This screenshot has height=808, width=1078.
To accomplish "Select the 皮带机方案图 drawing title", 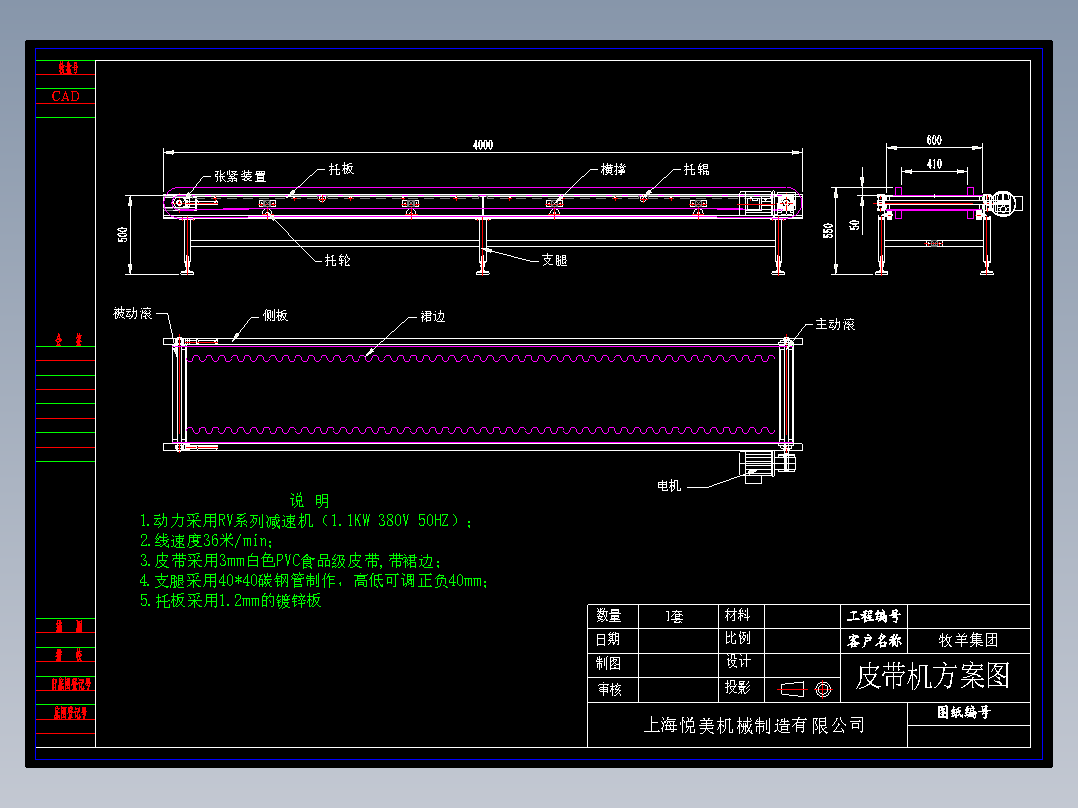I will pos(933,676).
